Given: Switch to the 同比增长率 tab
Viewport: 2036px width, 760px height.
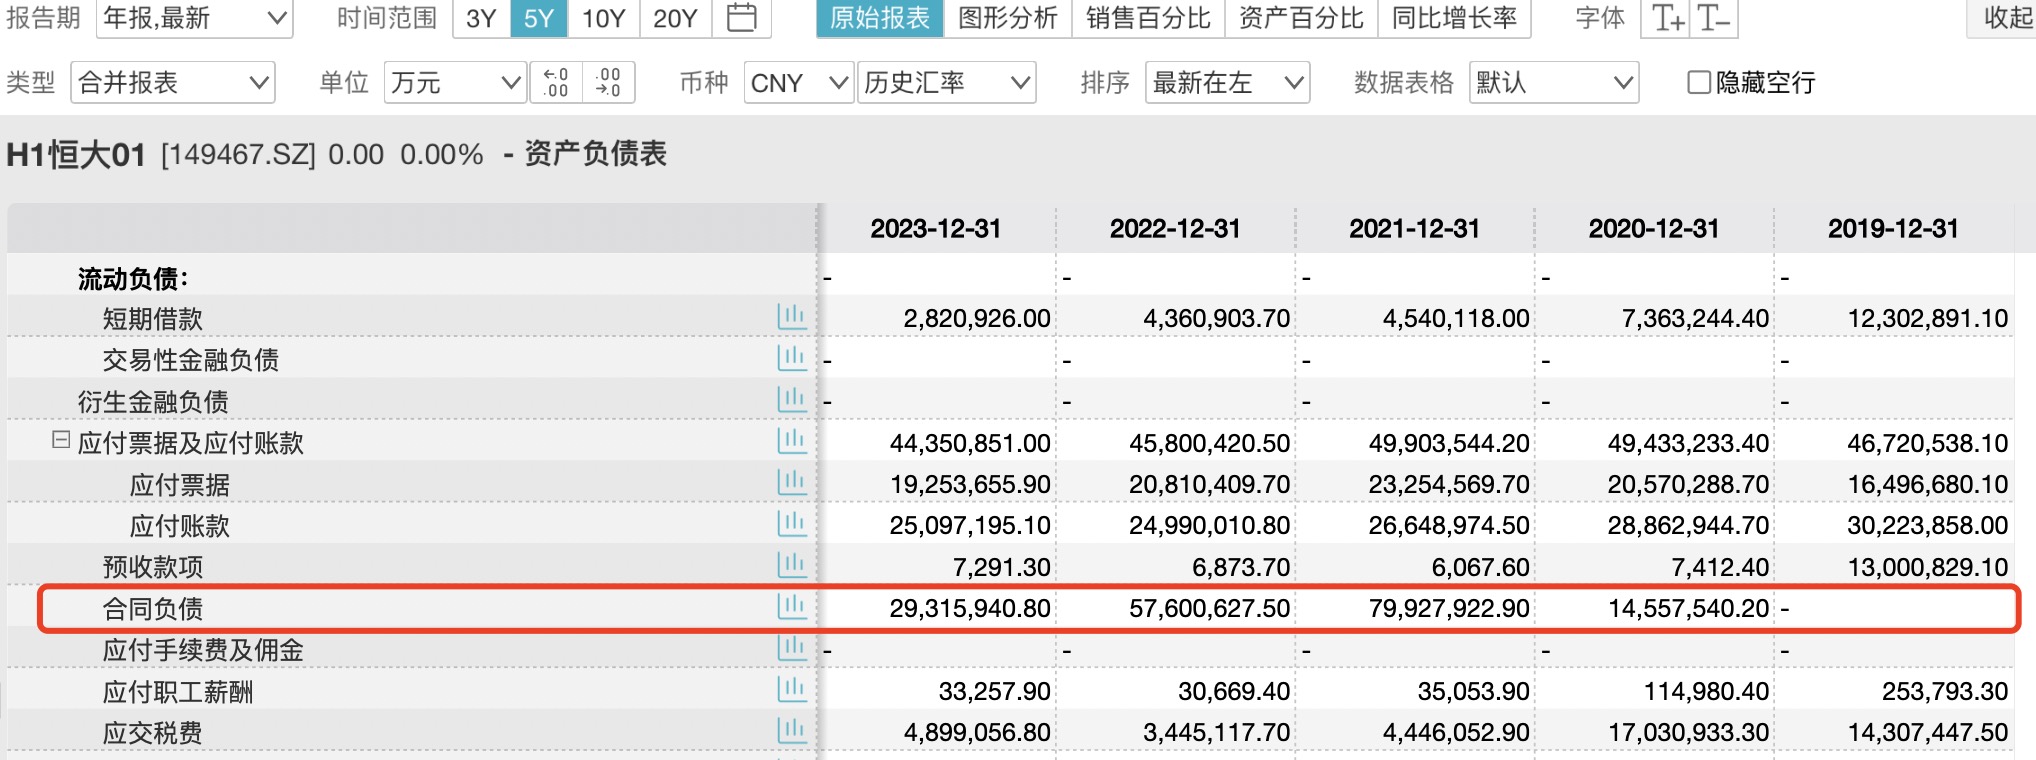Looking at the screenshot, I should pyautogui.click(x=1454, y=18).
